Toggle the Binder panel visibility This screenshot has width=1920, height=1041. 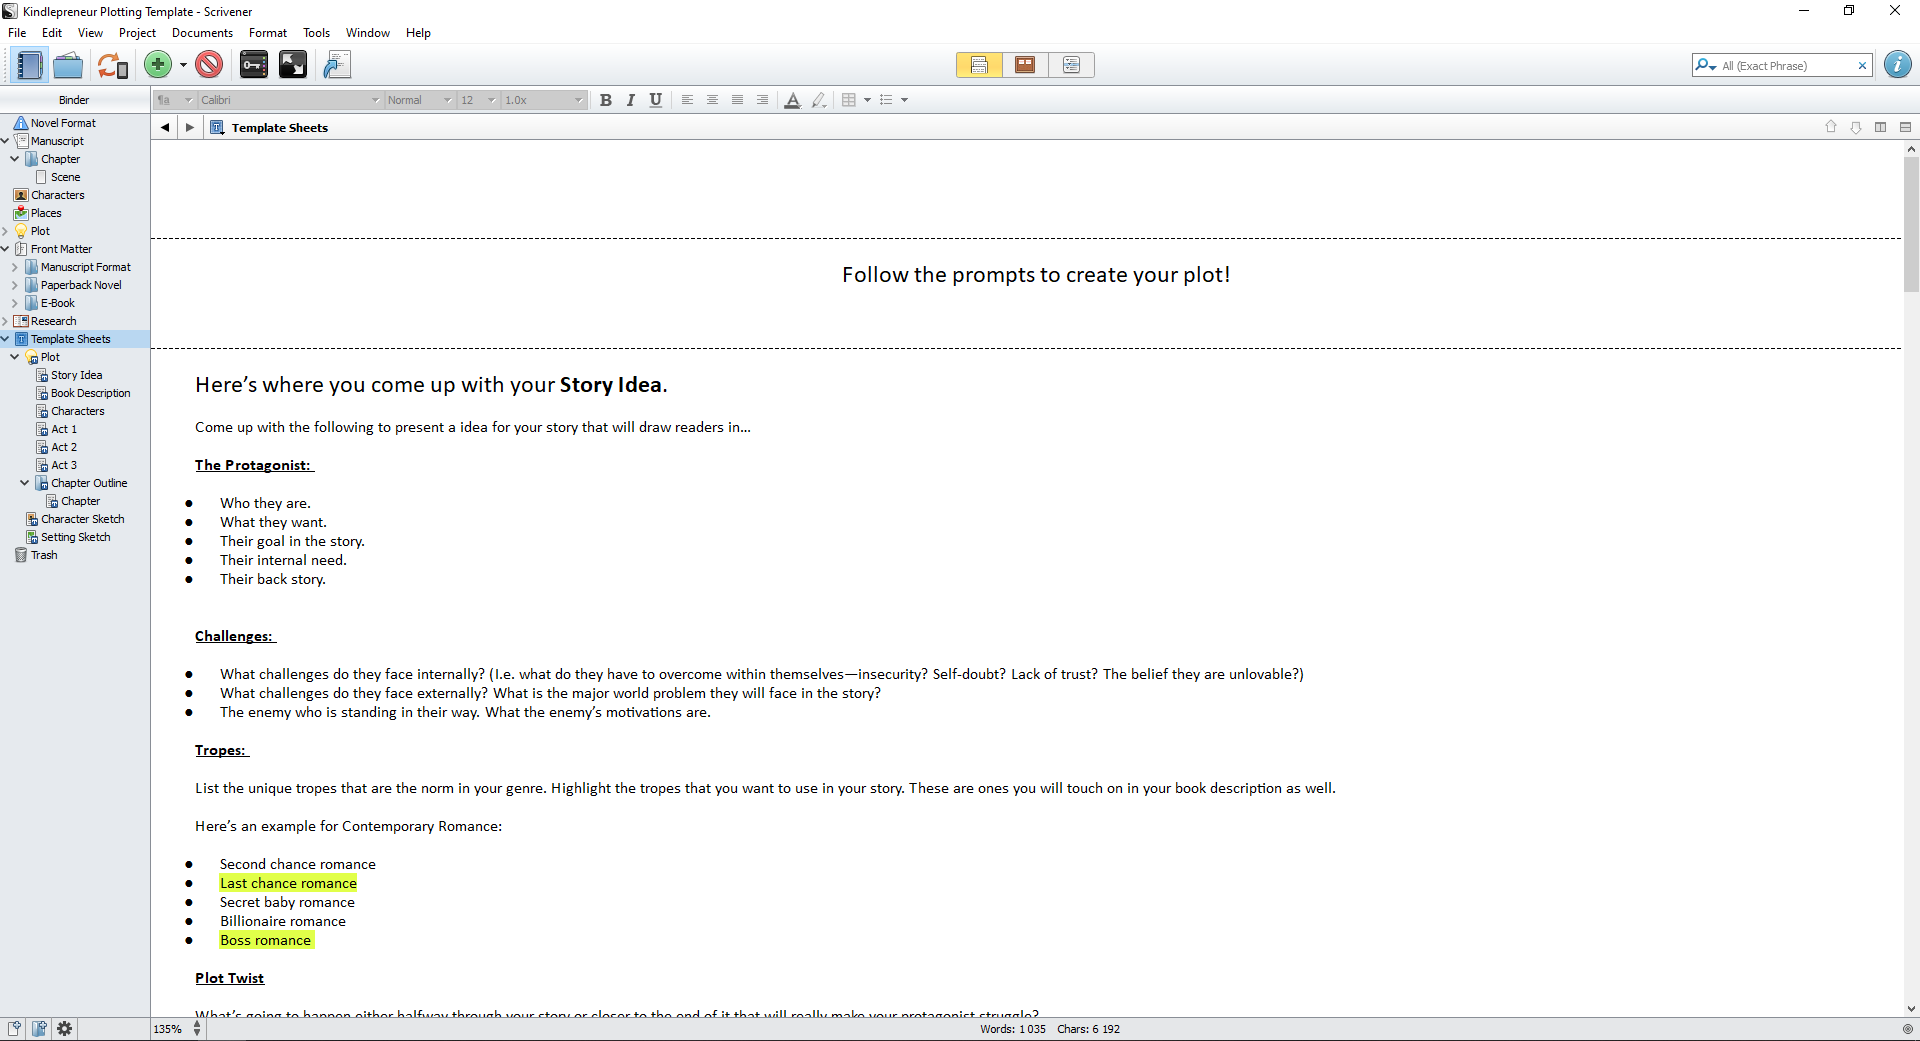tap(29, 64)
